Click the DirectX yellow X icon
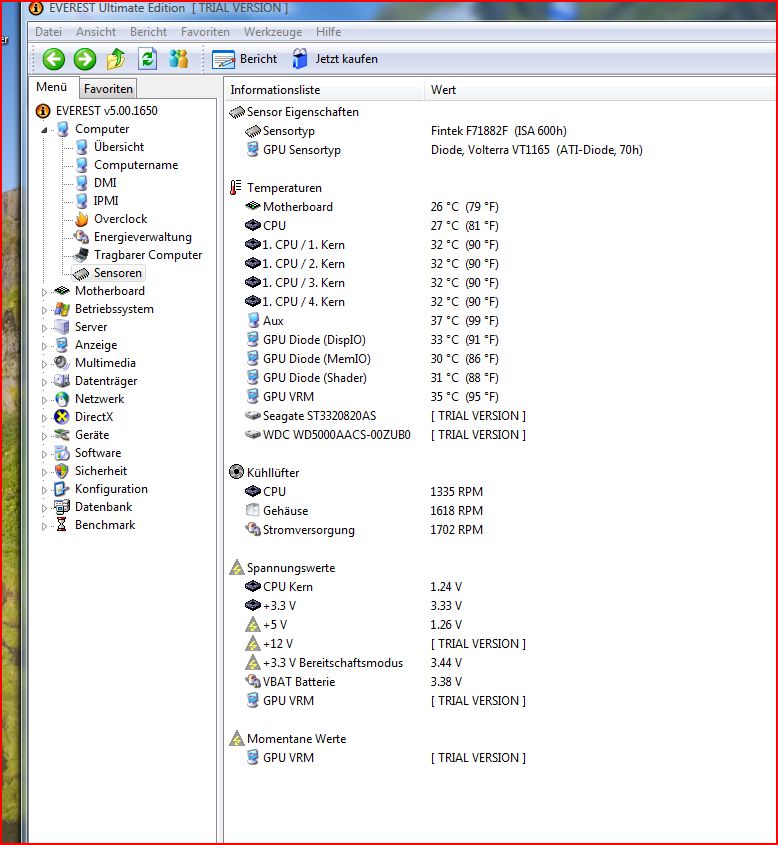 tap(62, 417)
